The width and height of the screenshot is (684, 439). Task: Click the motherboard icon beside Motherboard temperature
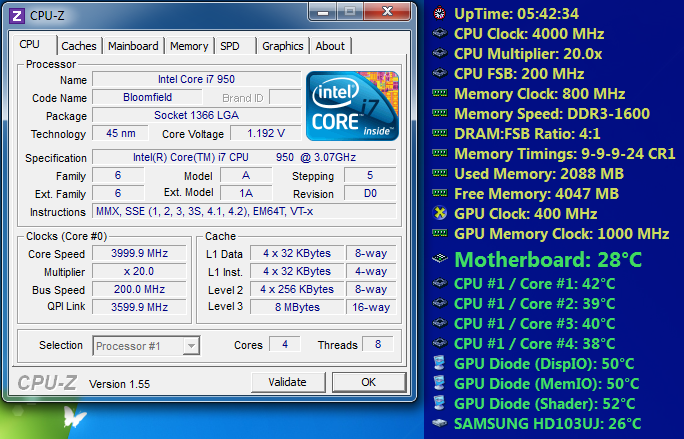[440, 259]
